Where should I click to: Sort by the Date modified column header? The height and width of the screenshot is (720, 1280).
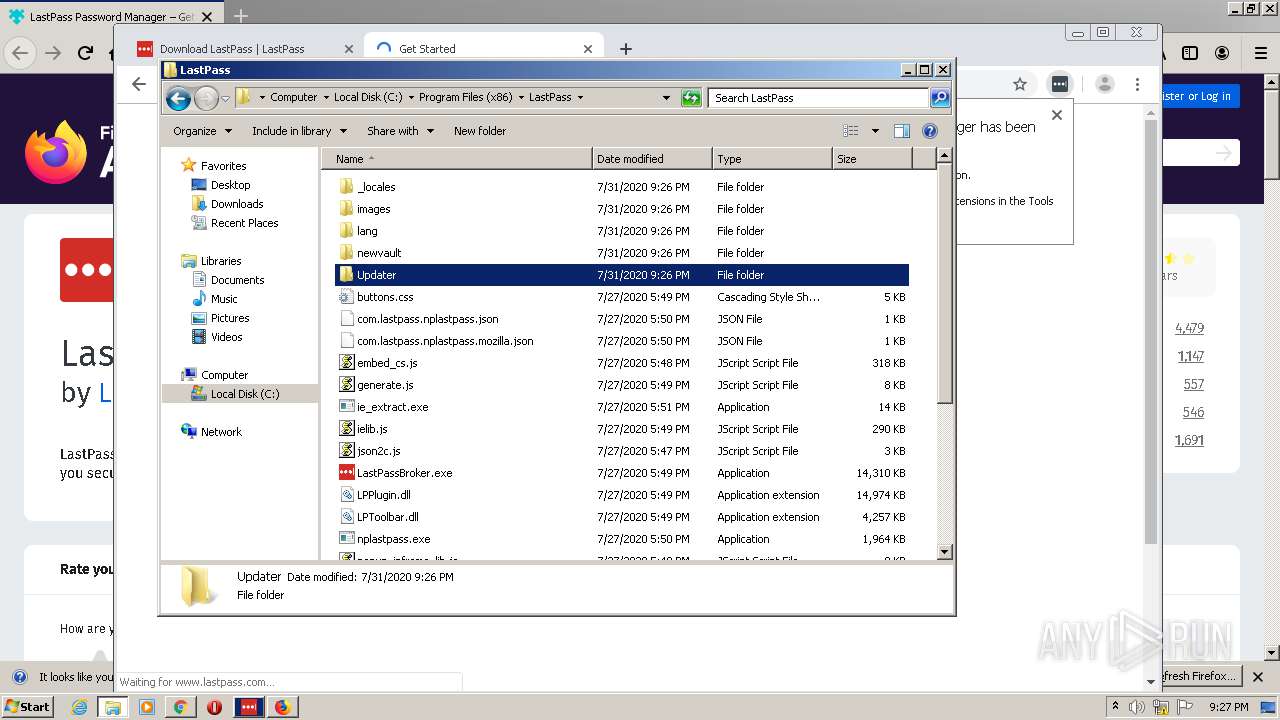point(652,159)
